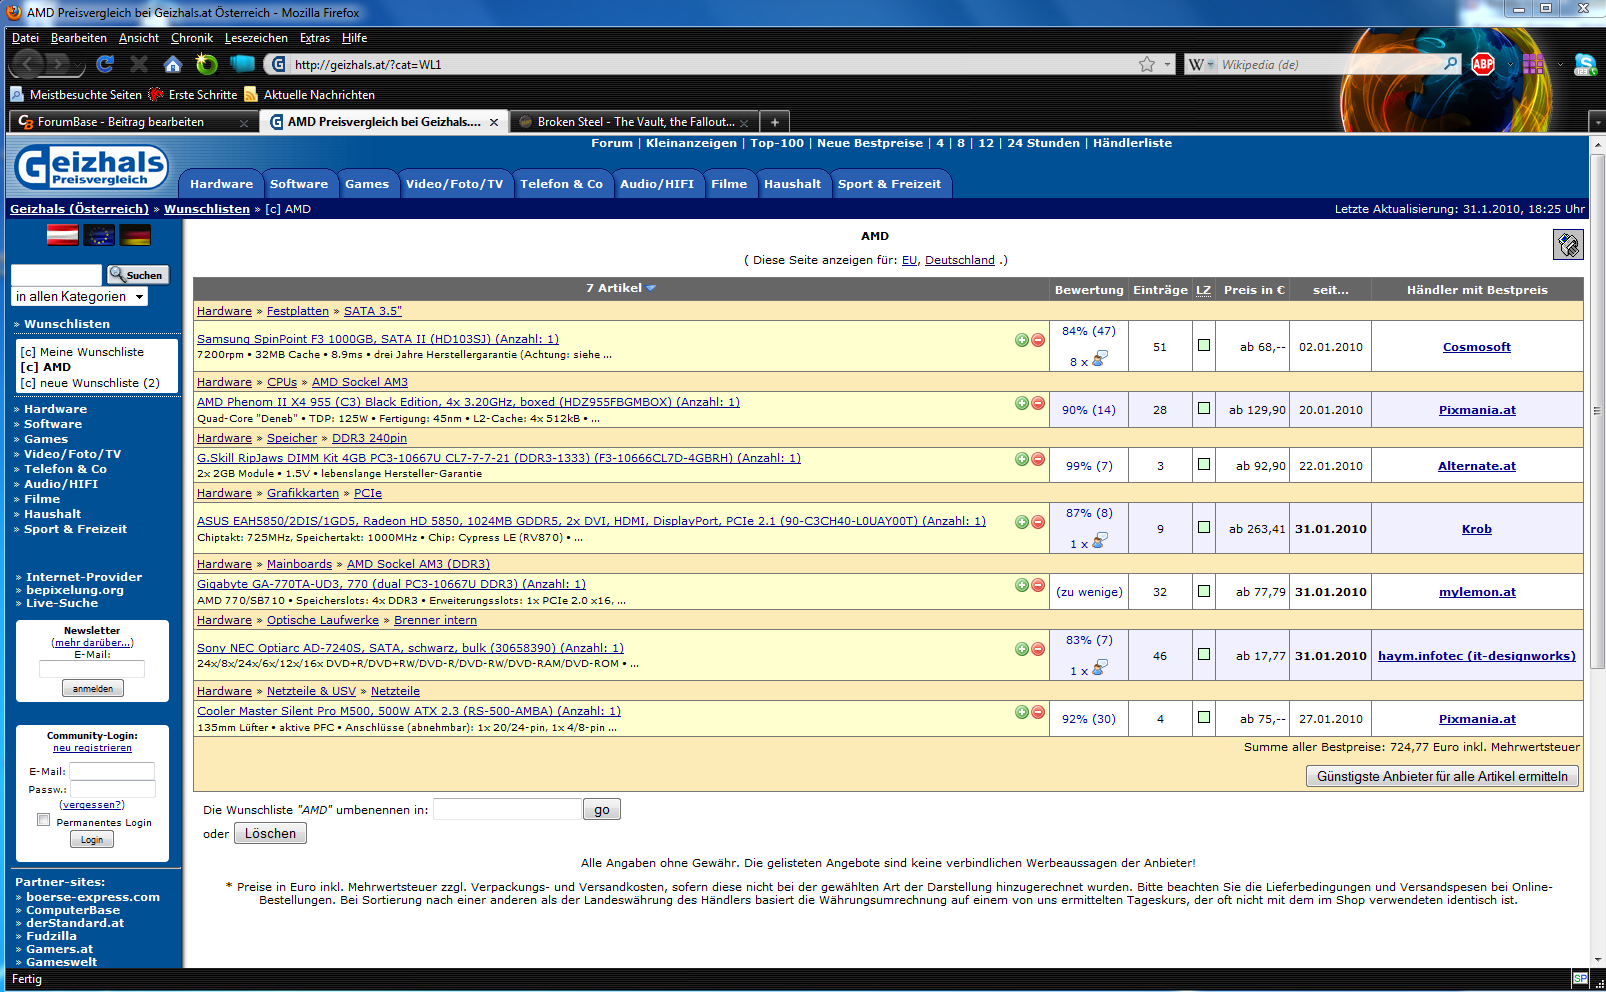1606x992 pixels.
Task: Click the 'Günstigste Anbieter für alle Artikel ermitteln' button
Action: point(1442,776)
